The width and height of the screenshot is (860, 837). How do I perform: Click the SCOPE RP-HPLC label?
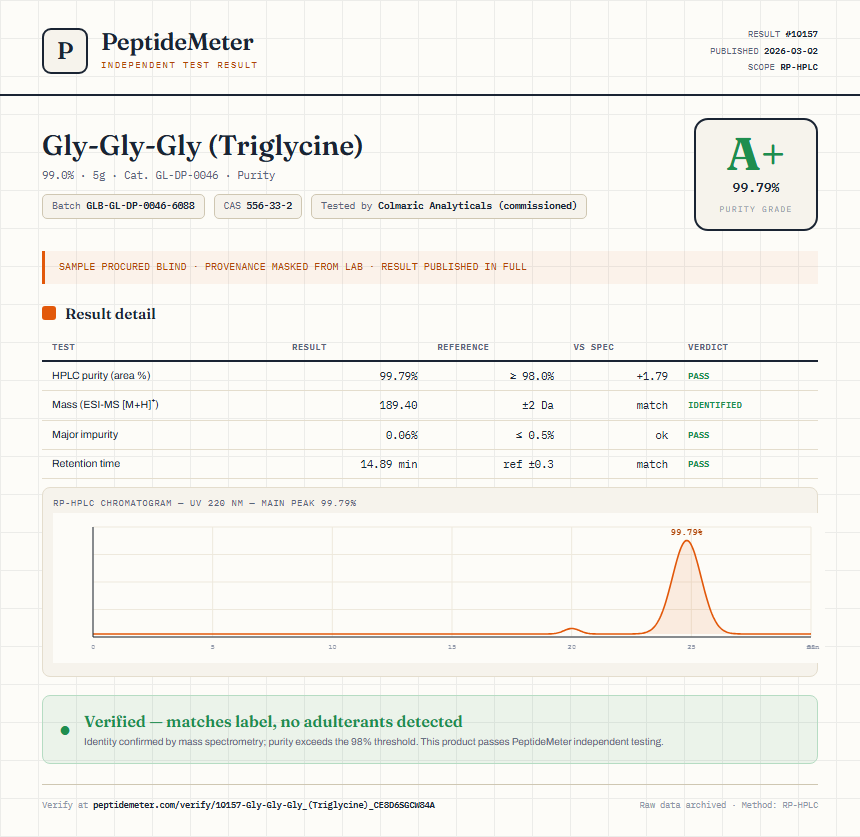783,67
